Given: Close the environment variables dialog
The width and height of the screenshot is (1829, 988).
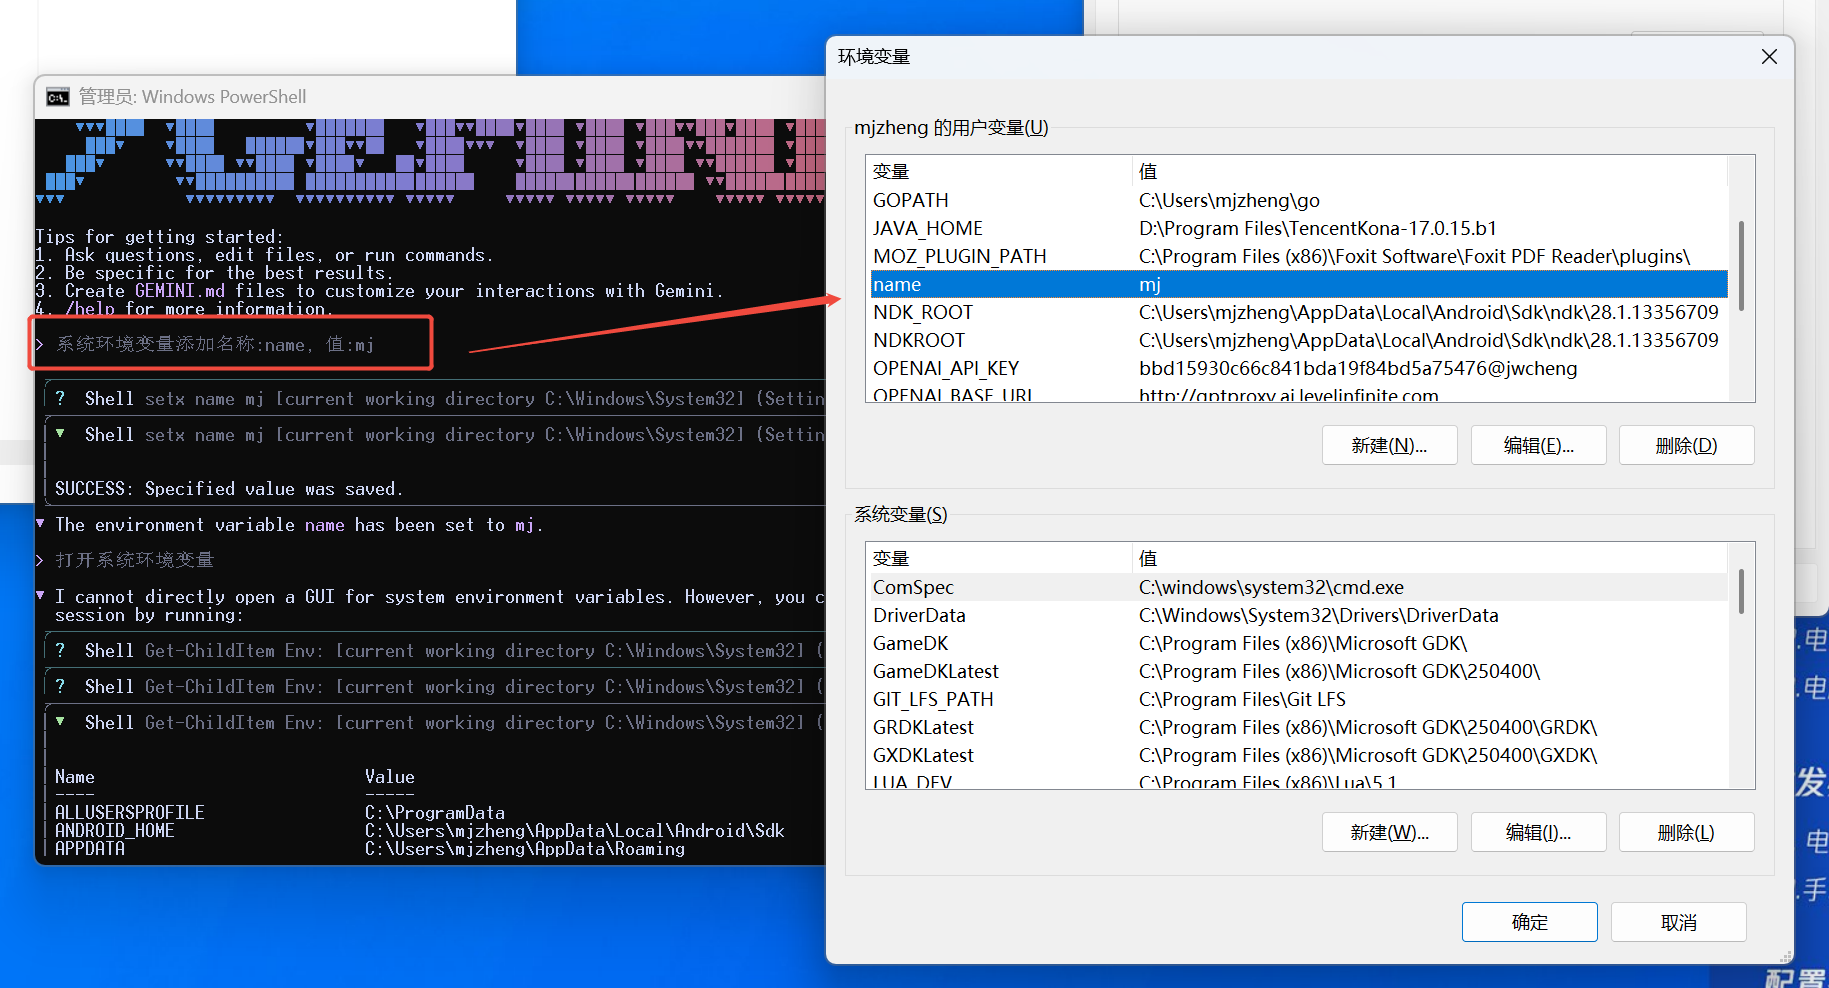Looking at the screenshot, I should [x=1769, y=57].
